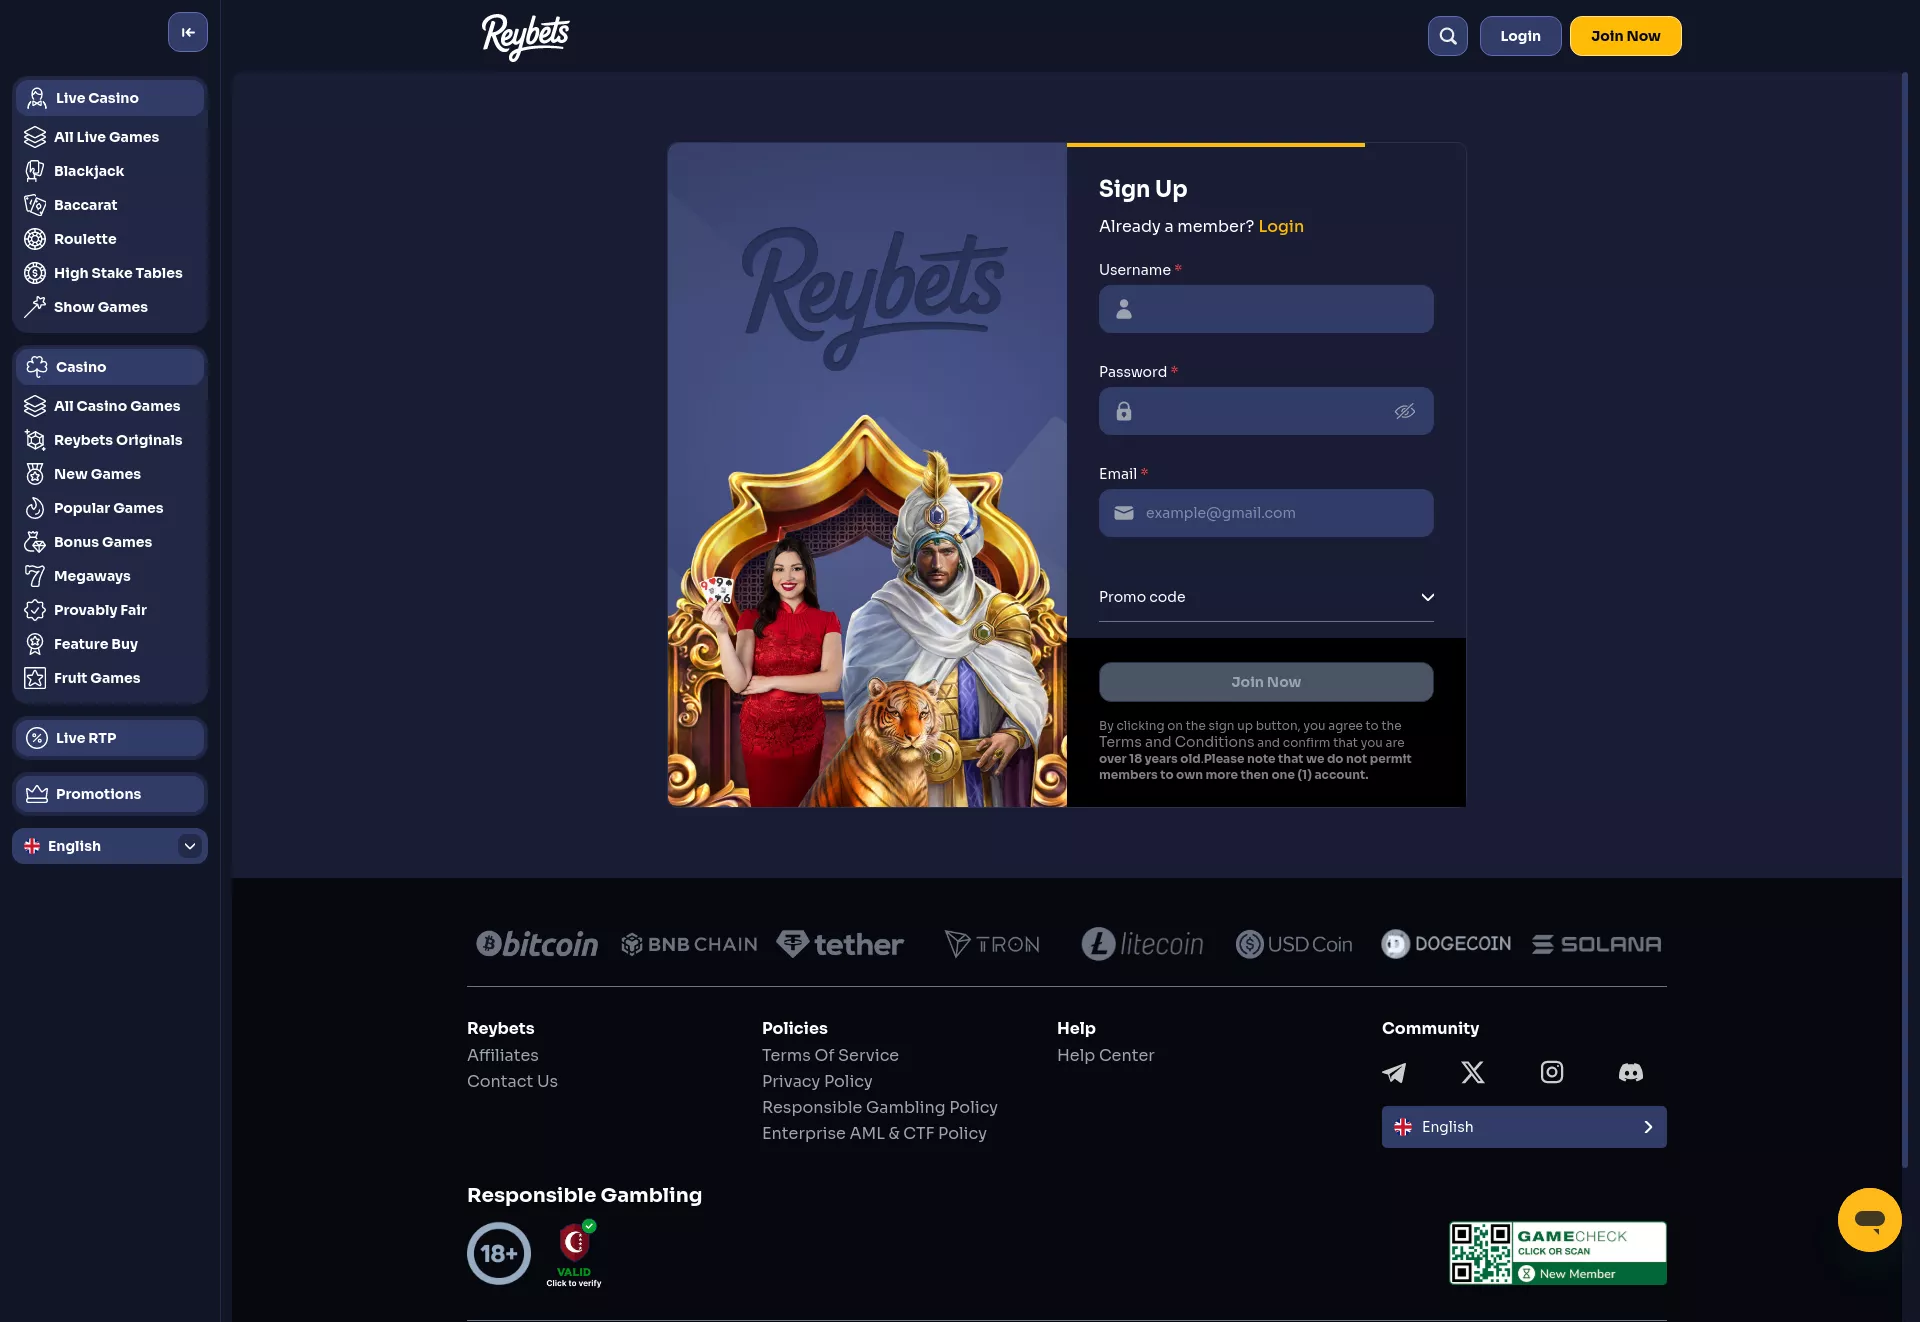Image resolution: width=1920 pixels, height=1322 pixels.
Task: Click the Litecoin logo in footer
Action: (1143, 944)
